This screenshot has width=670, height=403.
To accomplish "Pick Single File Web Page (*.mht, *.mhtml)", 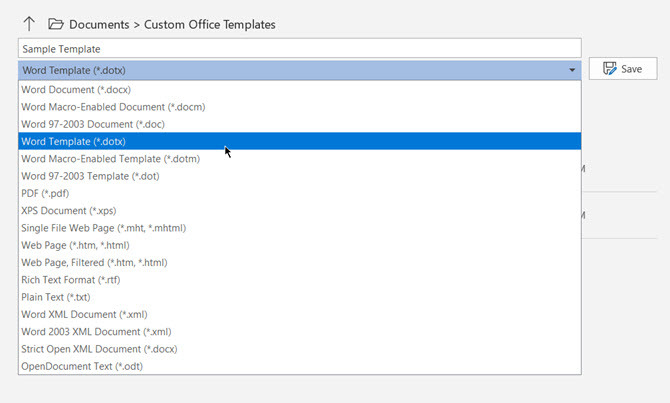I will pos(300,228).
